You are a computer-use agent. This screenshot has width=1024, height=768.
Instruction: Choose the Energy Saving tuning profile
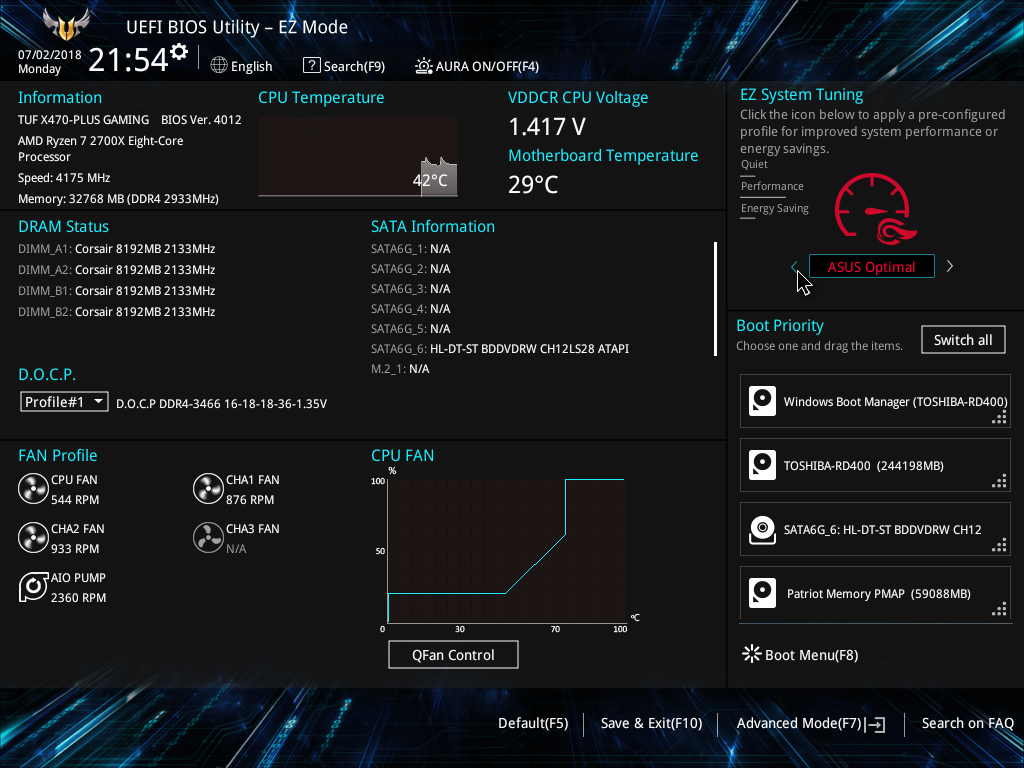tap(775, 209)
